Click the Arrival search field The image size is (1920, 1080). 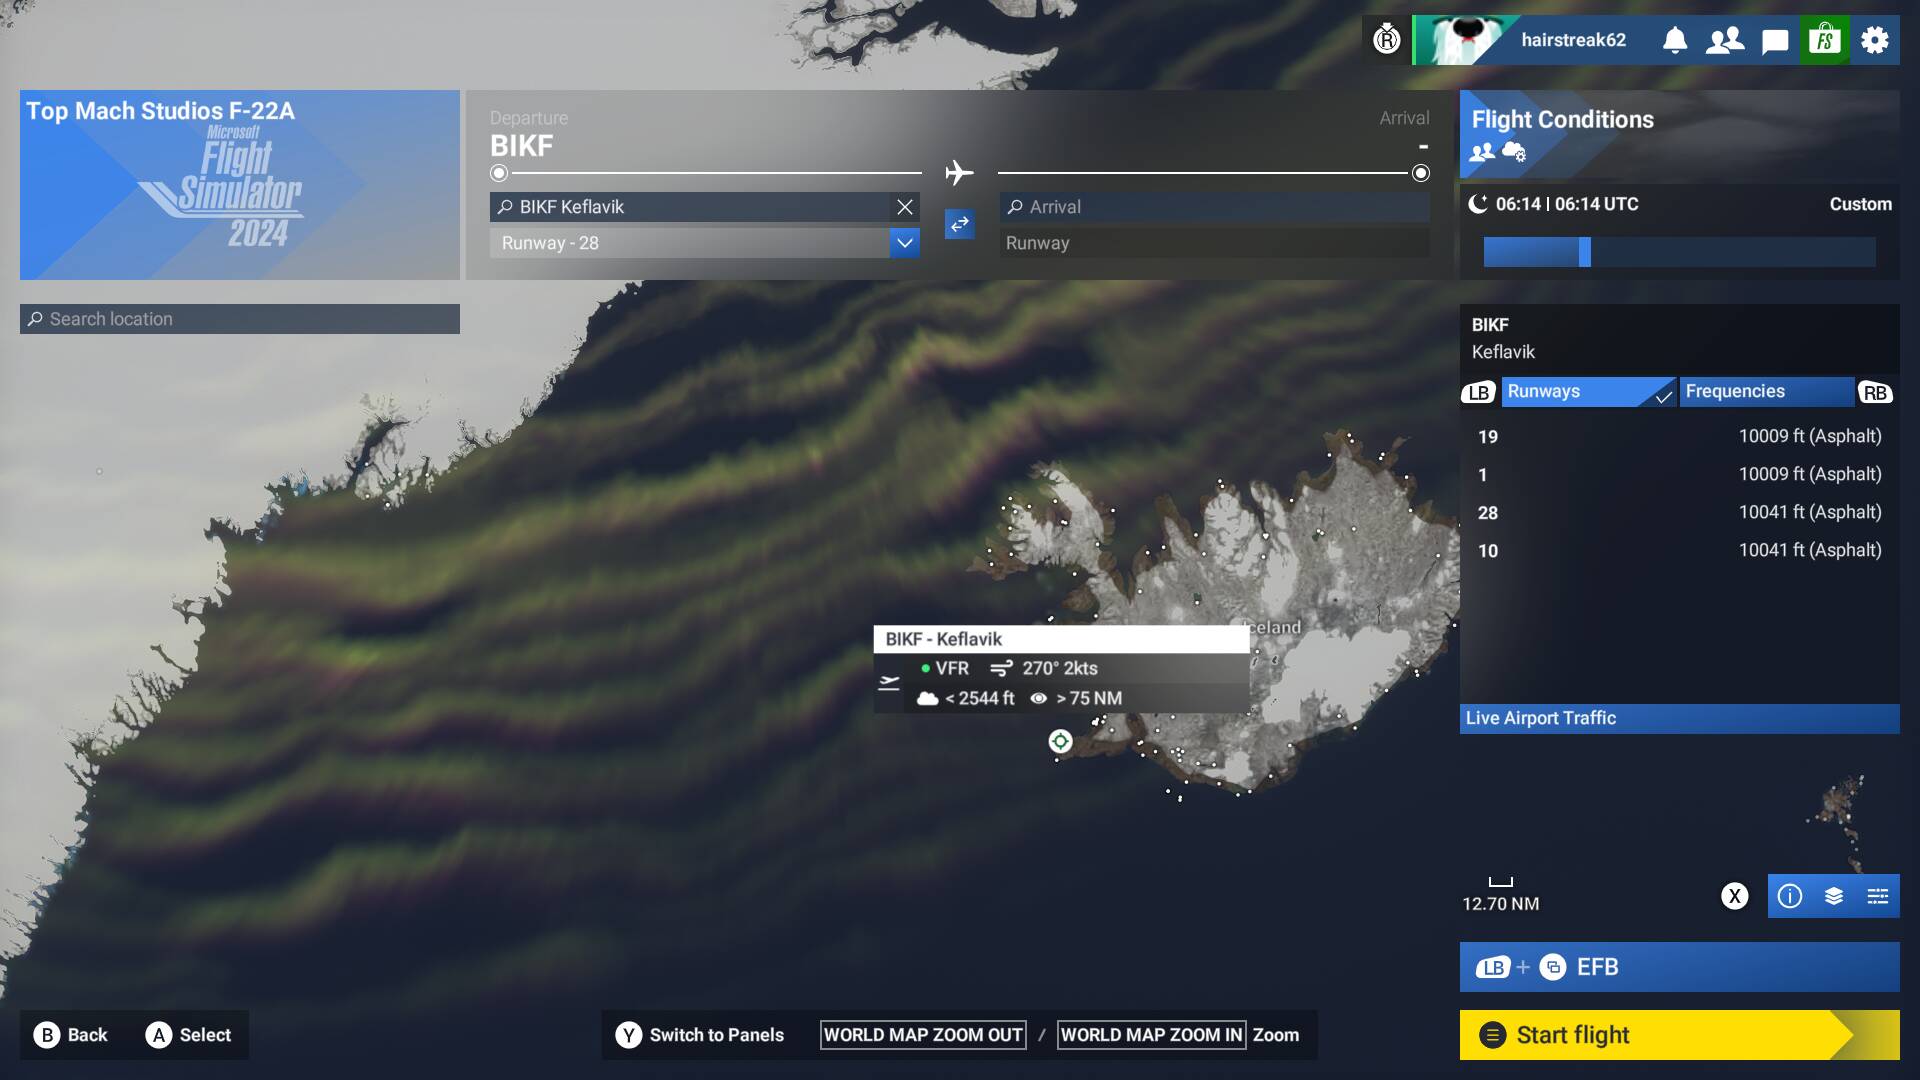[1215, 207]
